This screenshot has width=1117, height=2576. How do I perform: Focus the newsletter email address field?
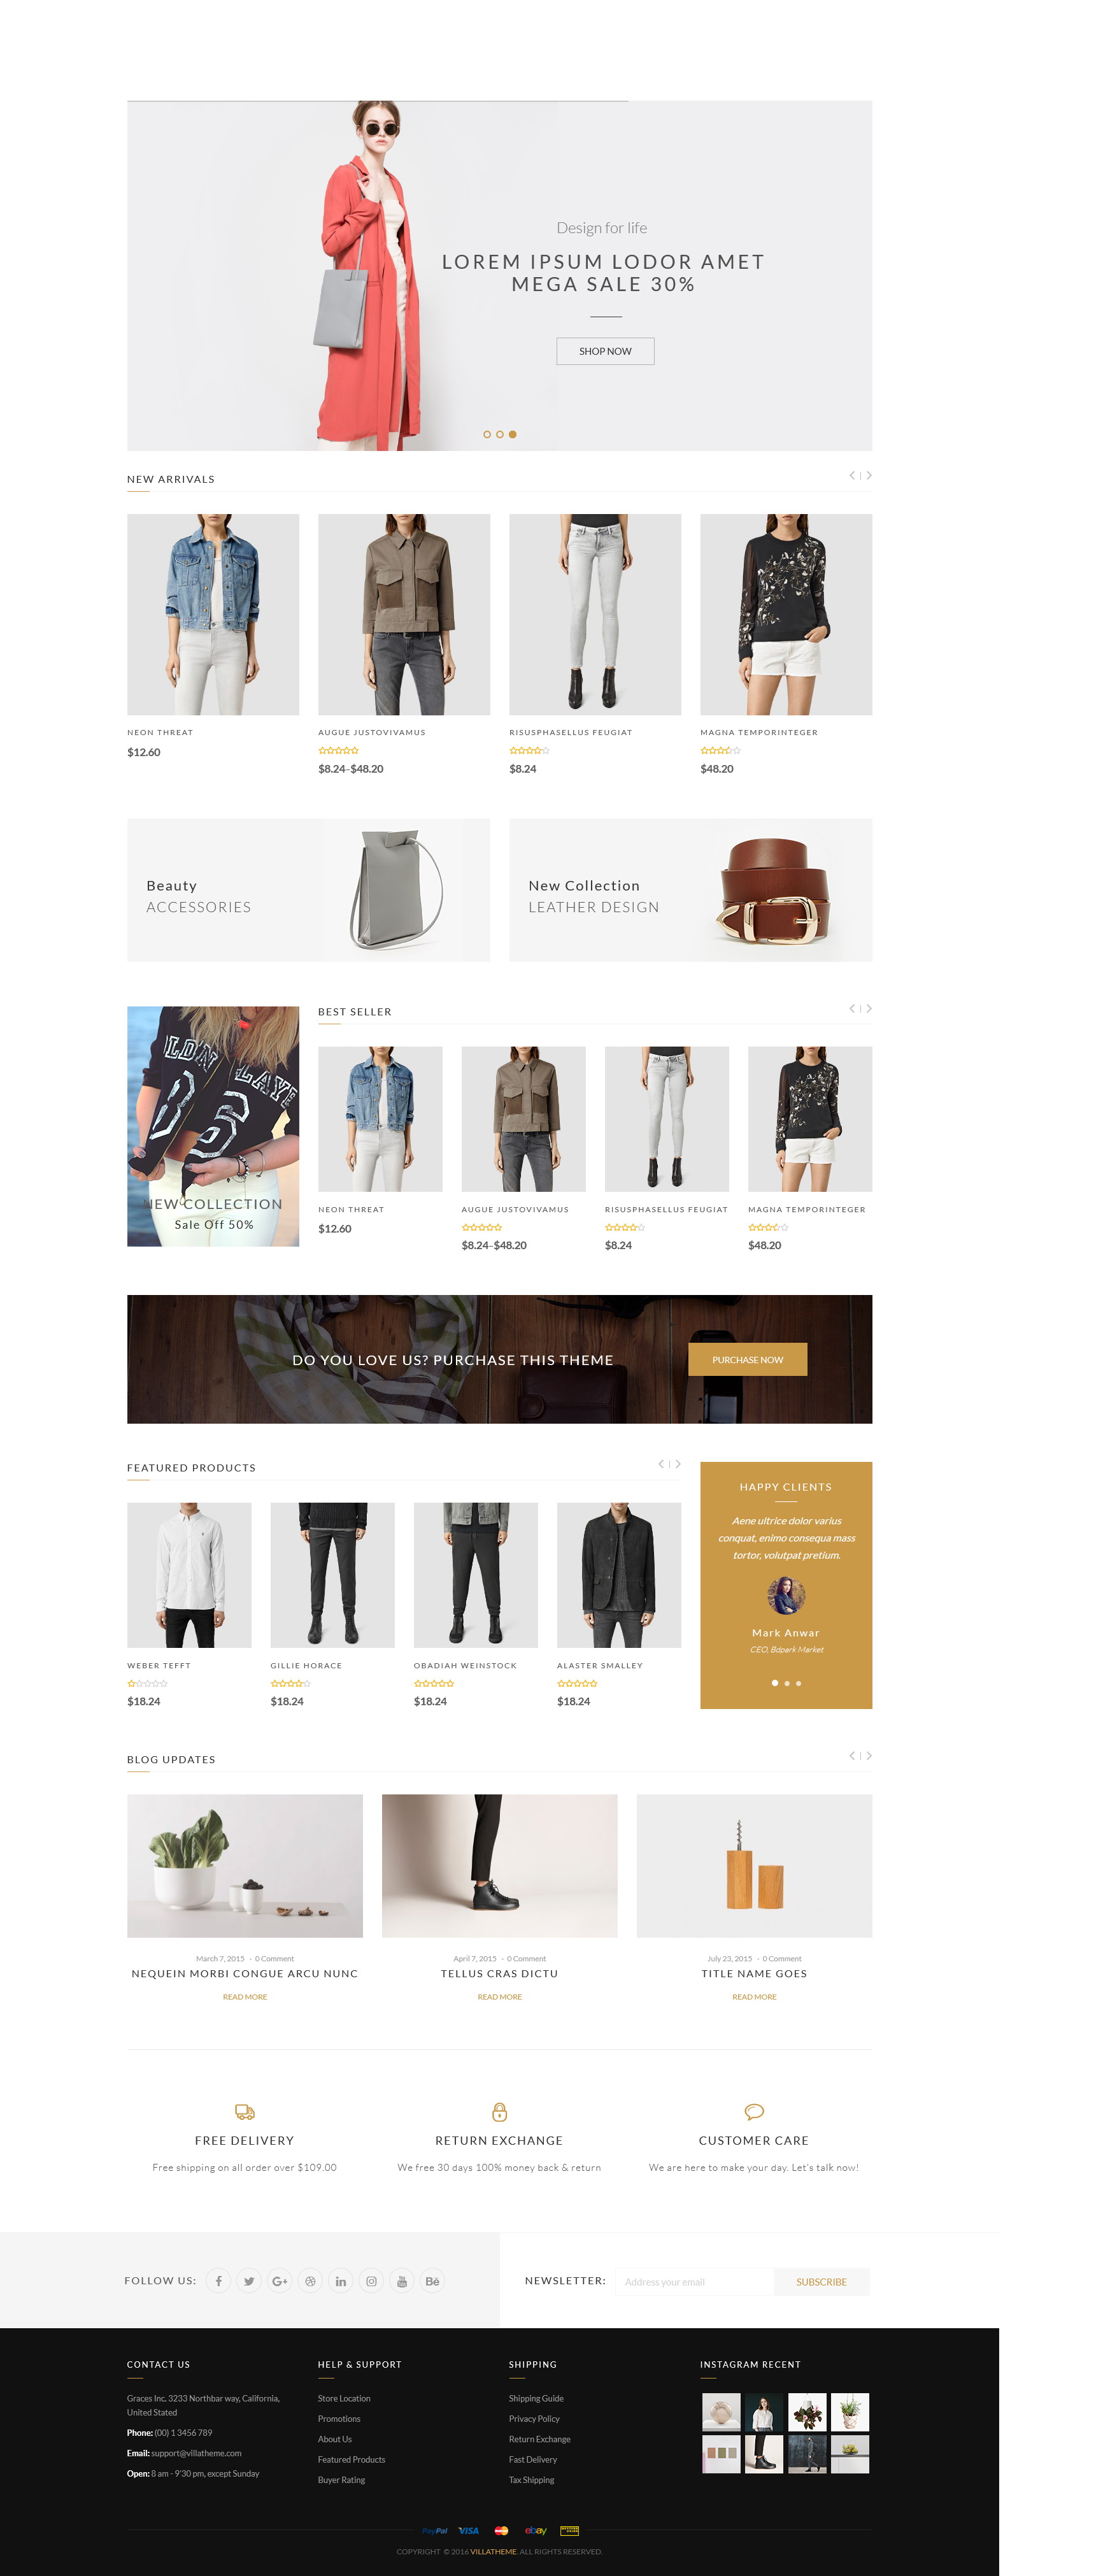tap(694, 2282)
